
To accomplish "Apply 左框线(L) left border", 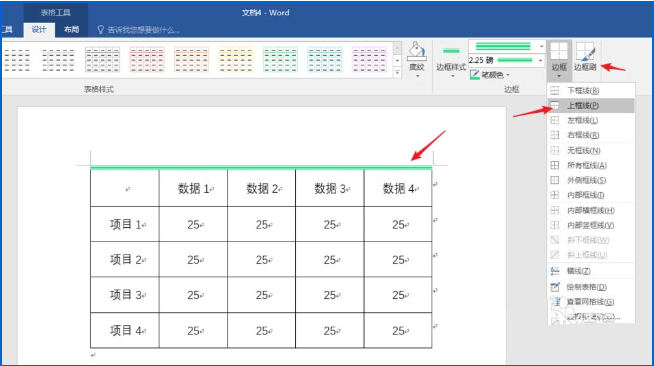I will [591, 120].
